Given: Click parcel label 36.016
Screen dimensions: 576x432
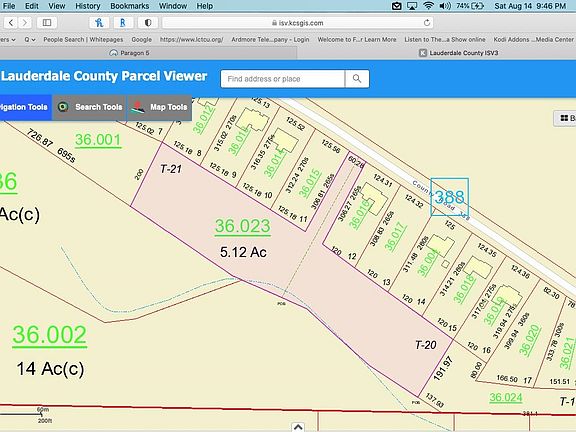Looking at the screenshot, I should [359, 214].
